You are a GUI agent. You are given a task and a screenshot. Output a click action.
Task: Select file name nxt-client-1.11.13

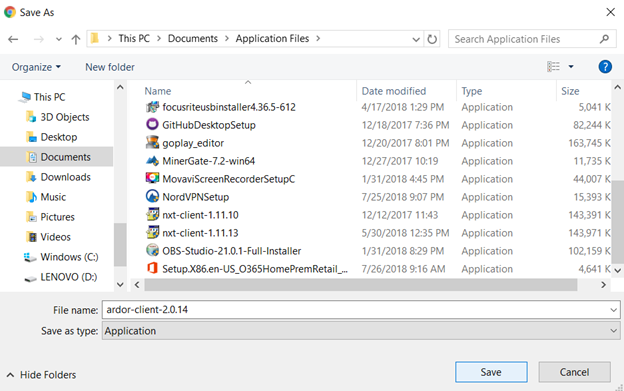[x=200, y=233]
